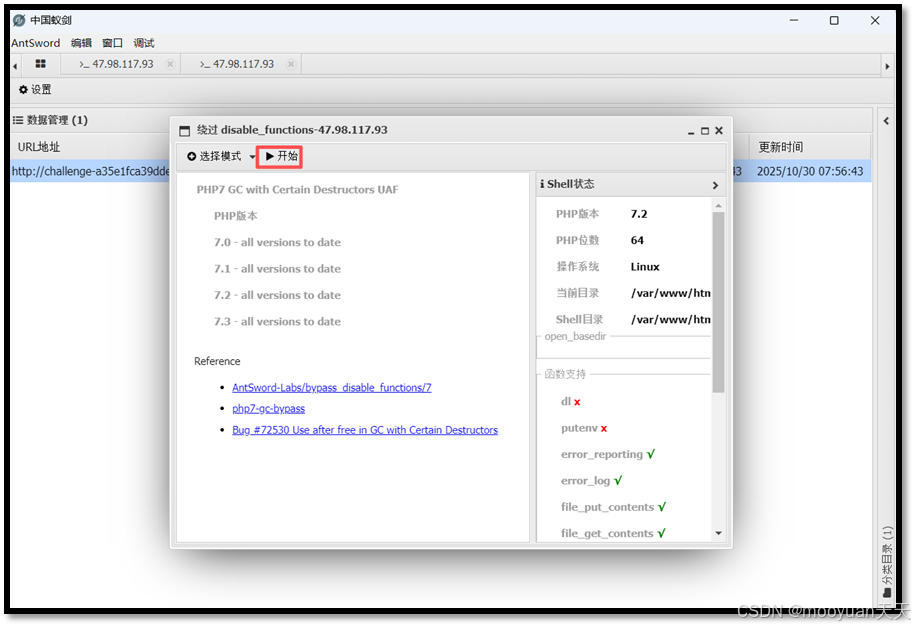Click the AntSword app logo icon
Viewport: 915px width, 627px height.
point(19,20)
